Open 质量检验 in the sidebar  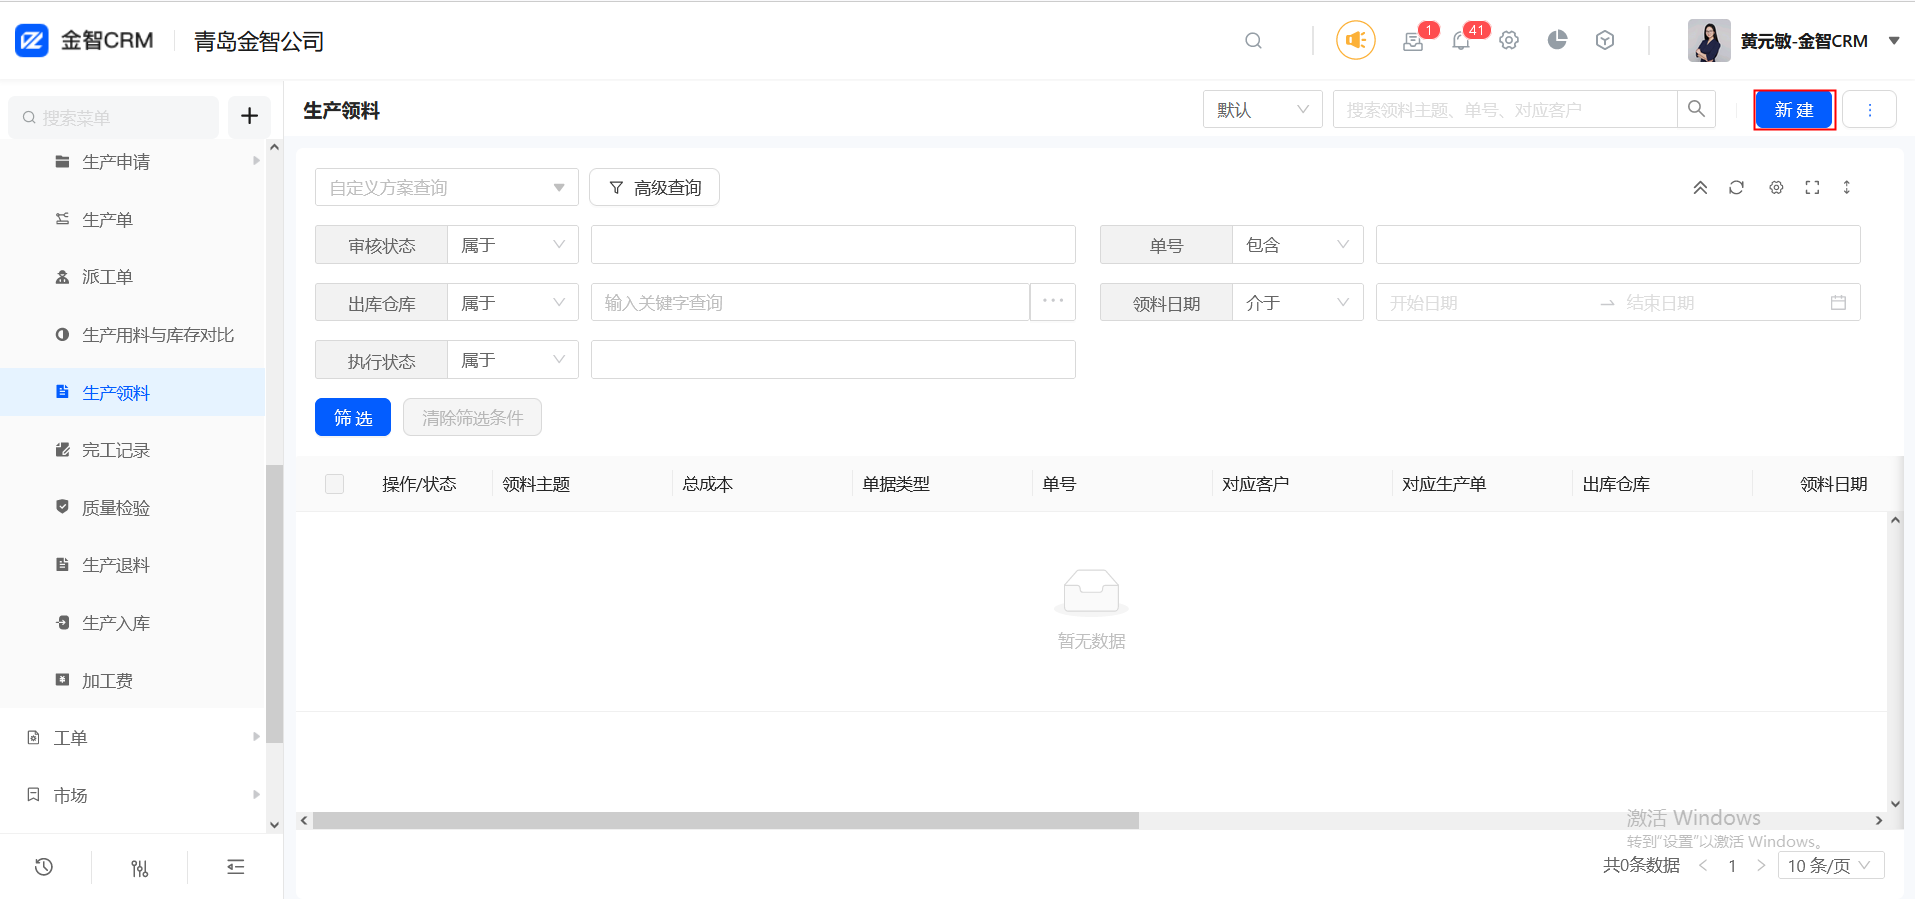pos(133,508)
